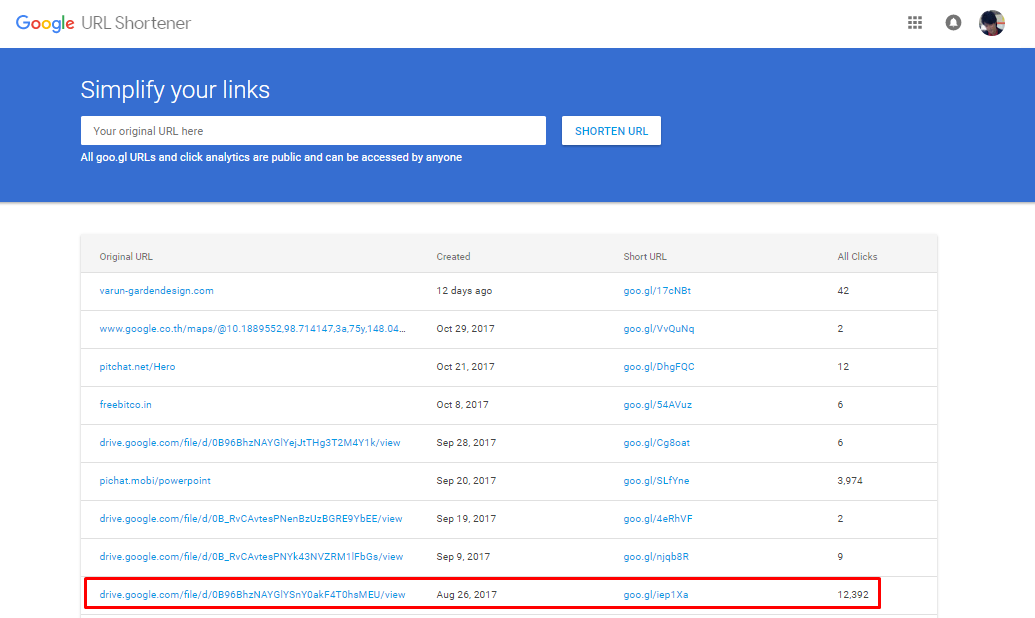Screen dimensions: 1035x618
Task: Select the '12 days ago' created cell
Action: coord(464,291)
